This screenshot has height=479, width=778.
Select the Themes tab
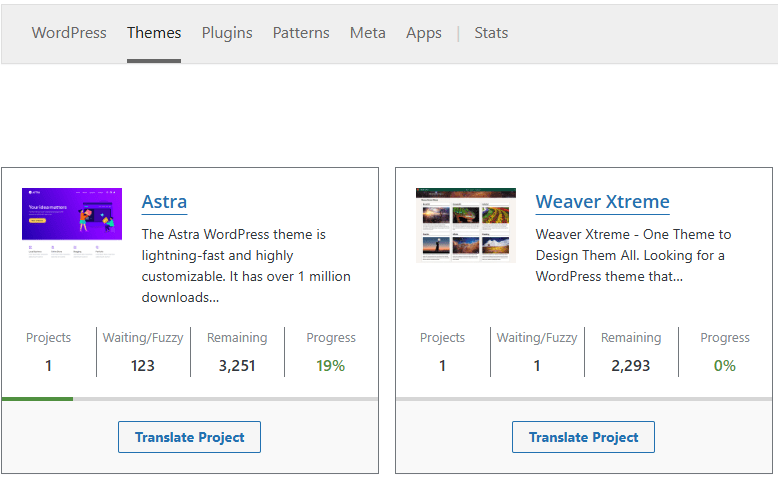tap(154, 33)
